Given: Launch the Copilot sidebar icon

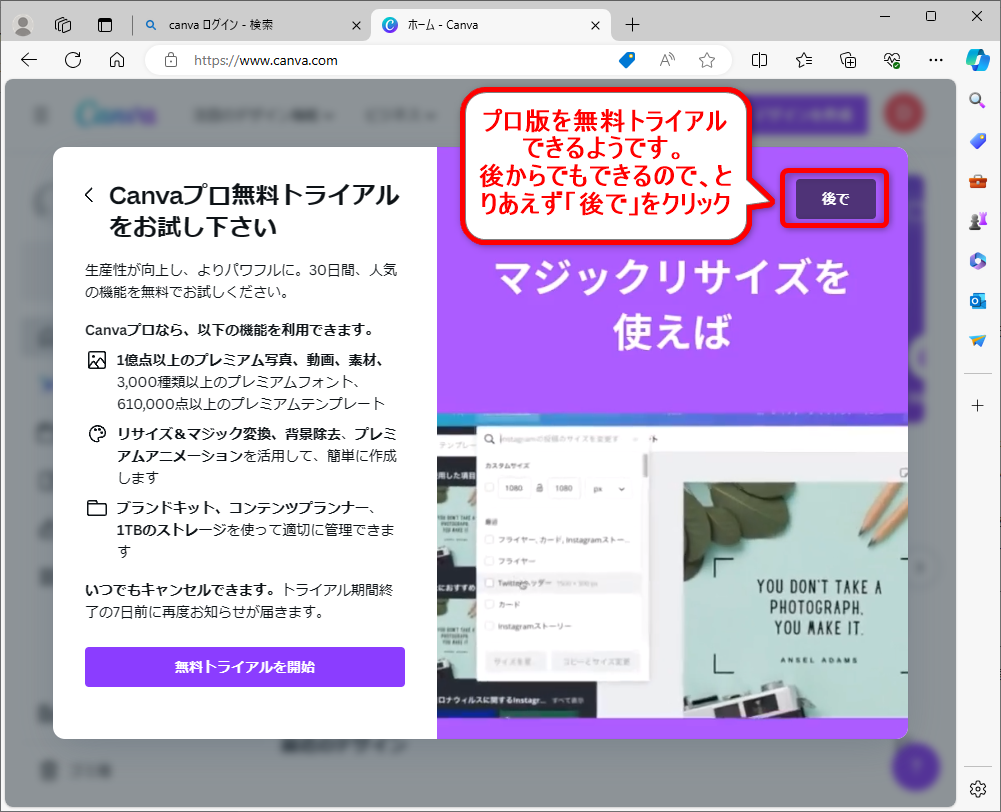Looking at the screenshot, I should [x=978, y=60].
